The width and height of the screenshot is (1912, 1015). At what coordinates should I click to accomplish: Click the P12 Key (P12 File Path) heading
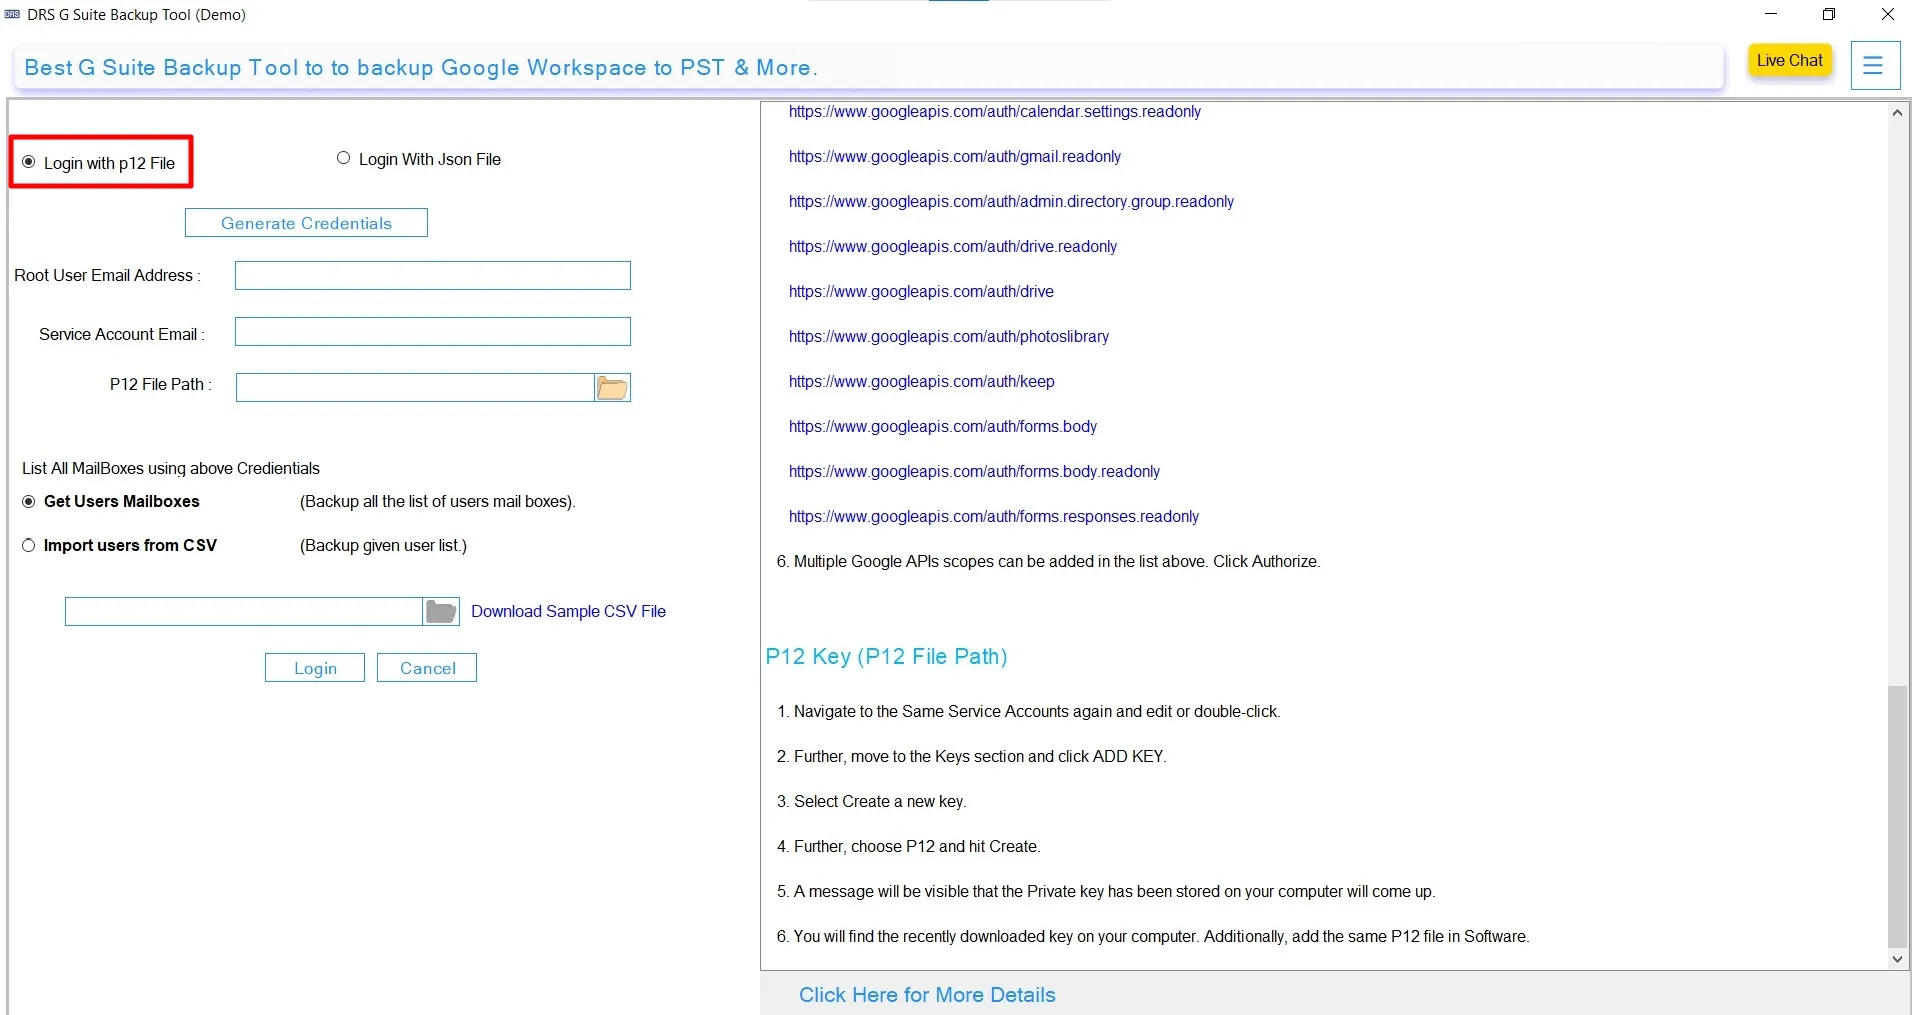[x=886, y=657]
